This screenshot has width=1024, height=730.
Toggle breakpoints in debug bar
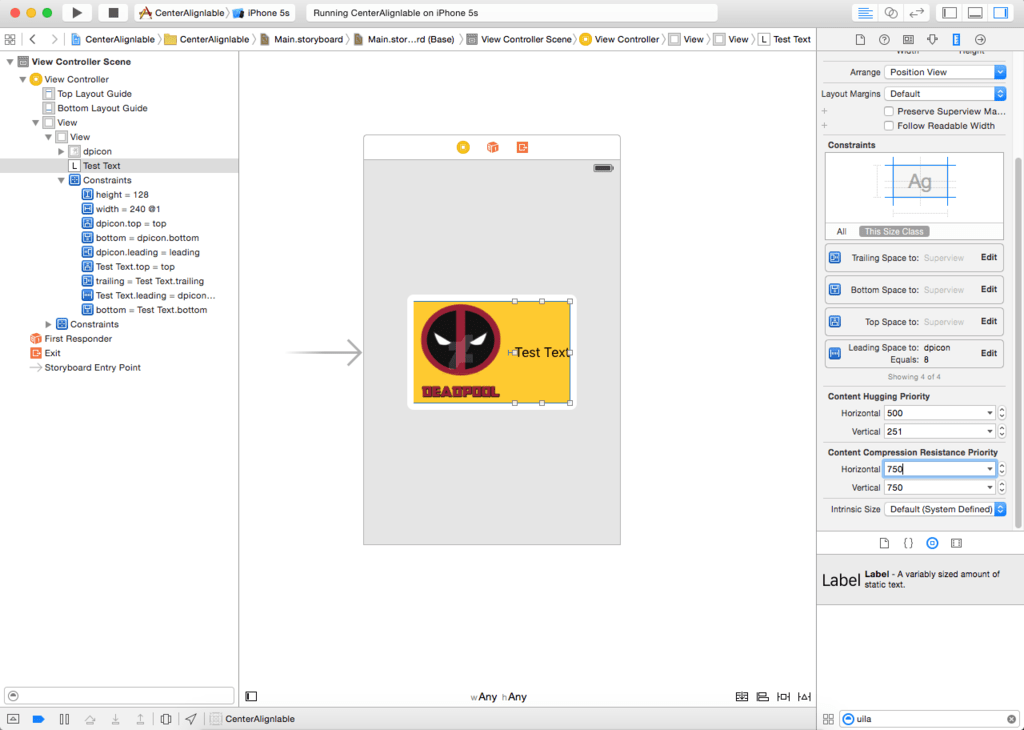click(39, 719)
